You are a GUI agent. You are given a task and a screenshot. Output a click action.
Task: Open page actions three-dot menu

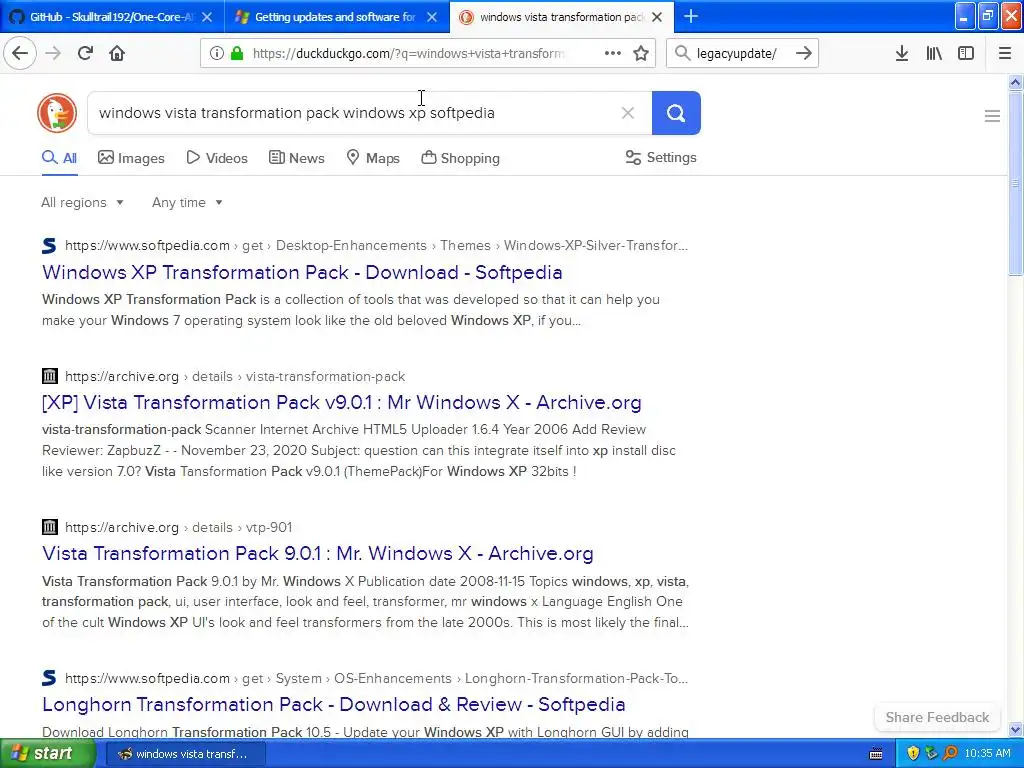tap(613, 53)
